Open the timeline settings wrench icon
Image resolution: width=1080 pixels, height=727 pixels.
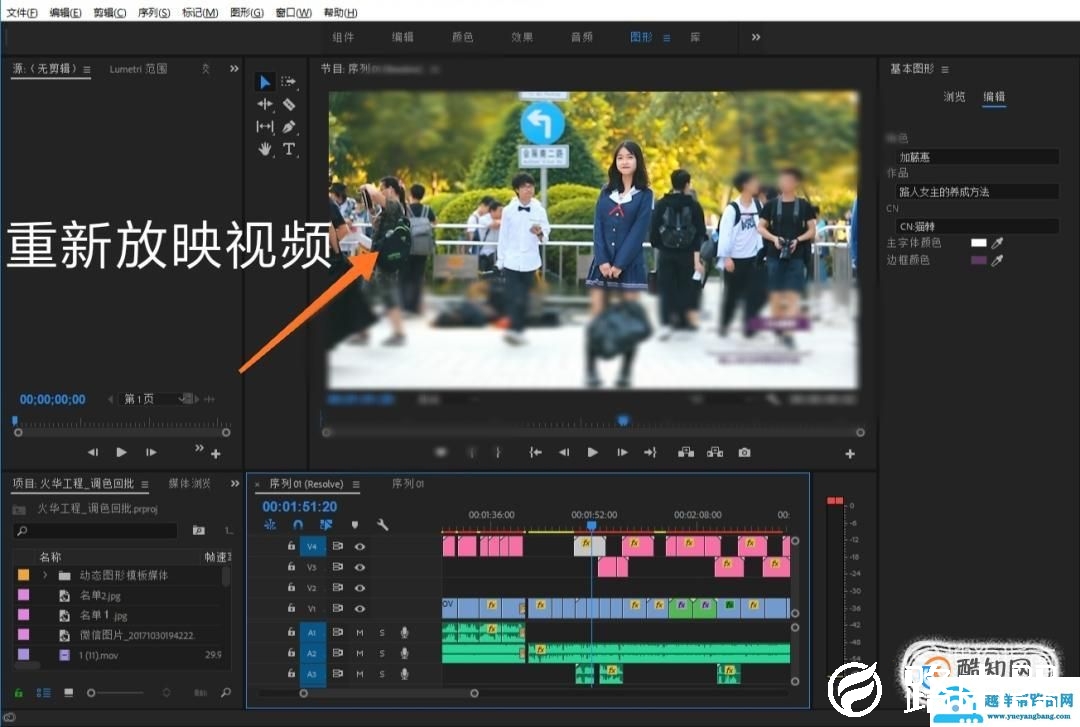coord(383,526)
